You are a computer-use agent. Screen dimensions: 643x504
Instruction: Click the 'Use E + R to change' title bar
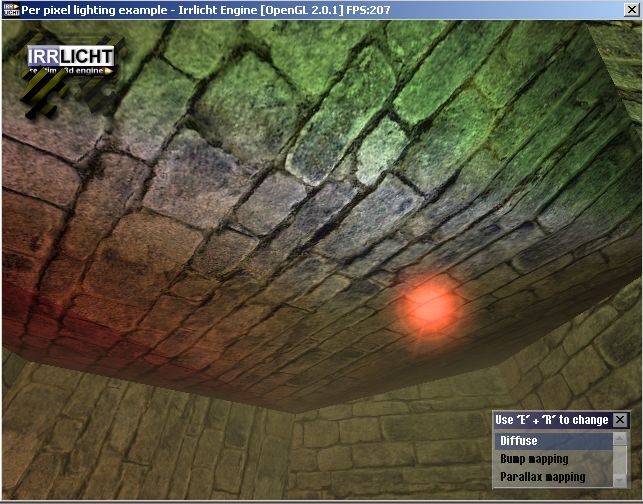[x=551, y=420]
